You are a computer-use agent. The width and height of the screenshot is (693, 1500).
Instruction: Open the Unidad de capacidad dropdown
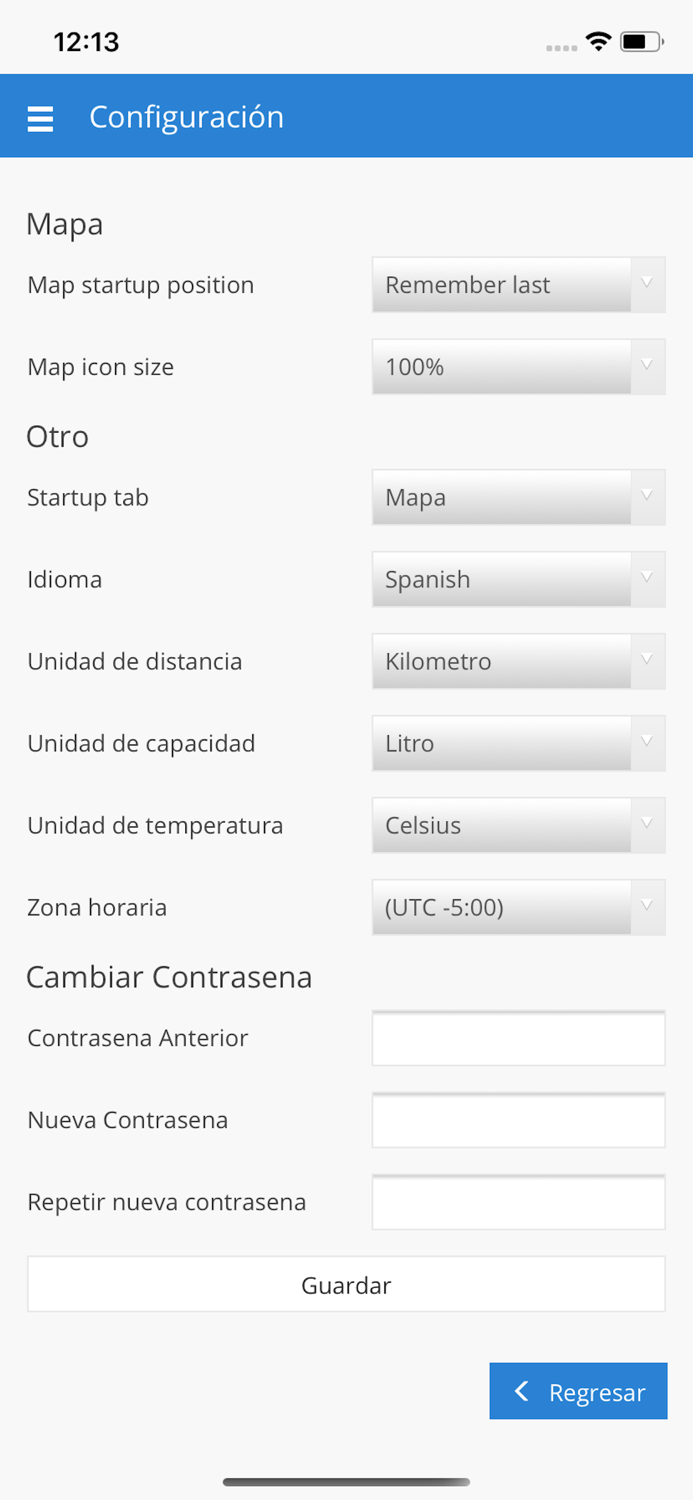click(518, 743)
